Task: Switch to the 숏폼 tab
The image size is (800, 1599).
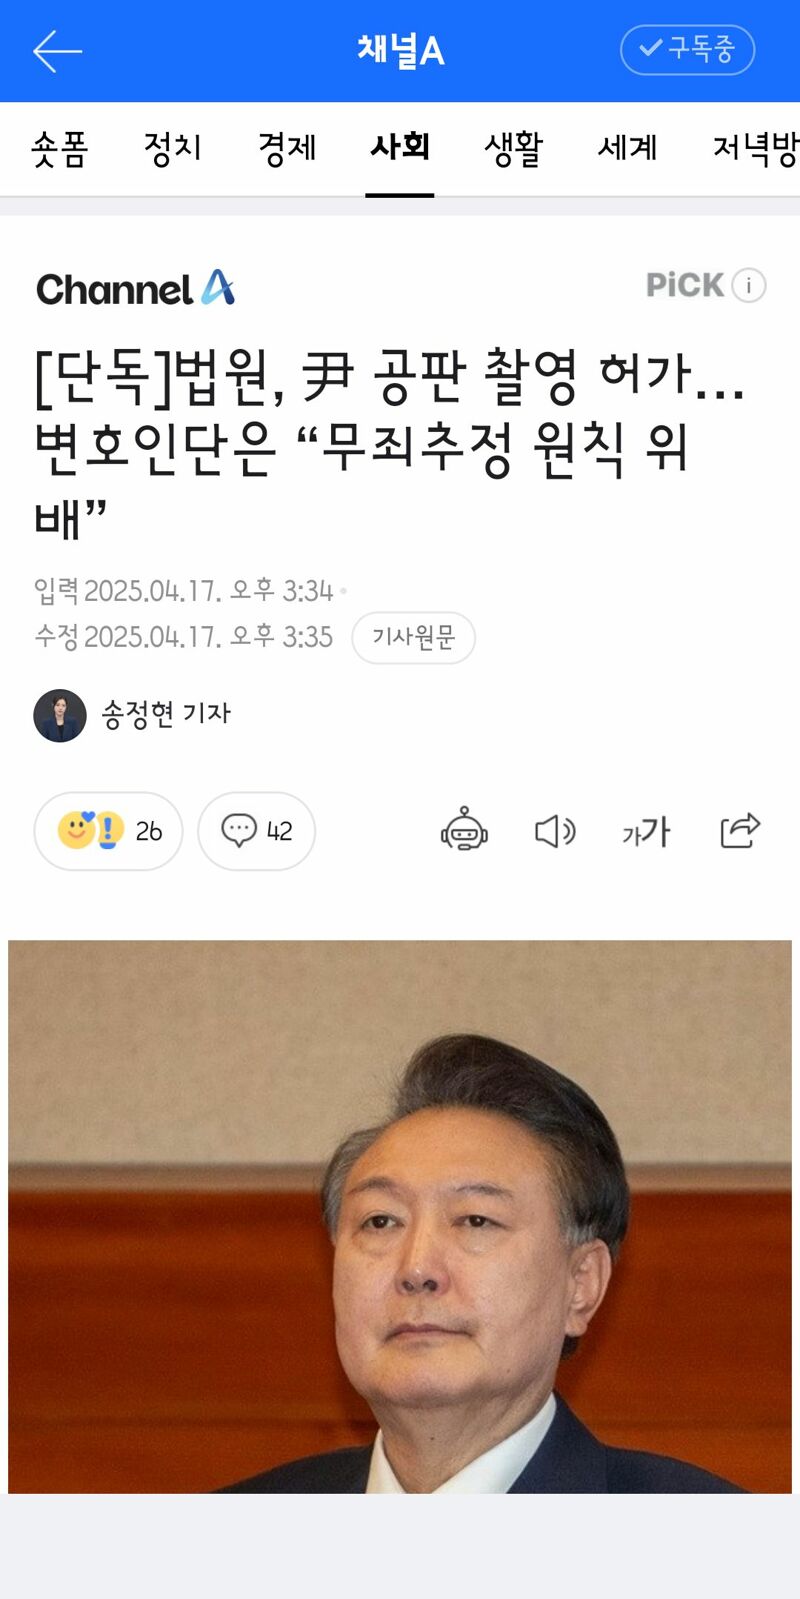Action: click(x=60, y=149)
